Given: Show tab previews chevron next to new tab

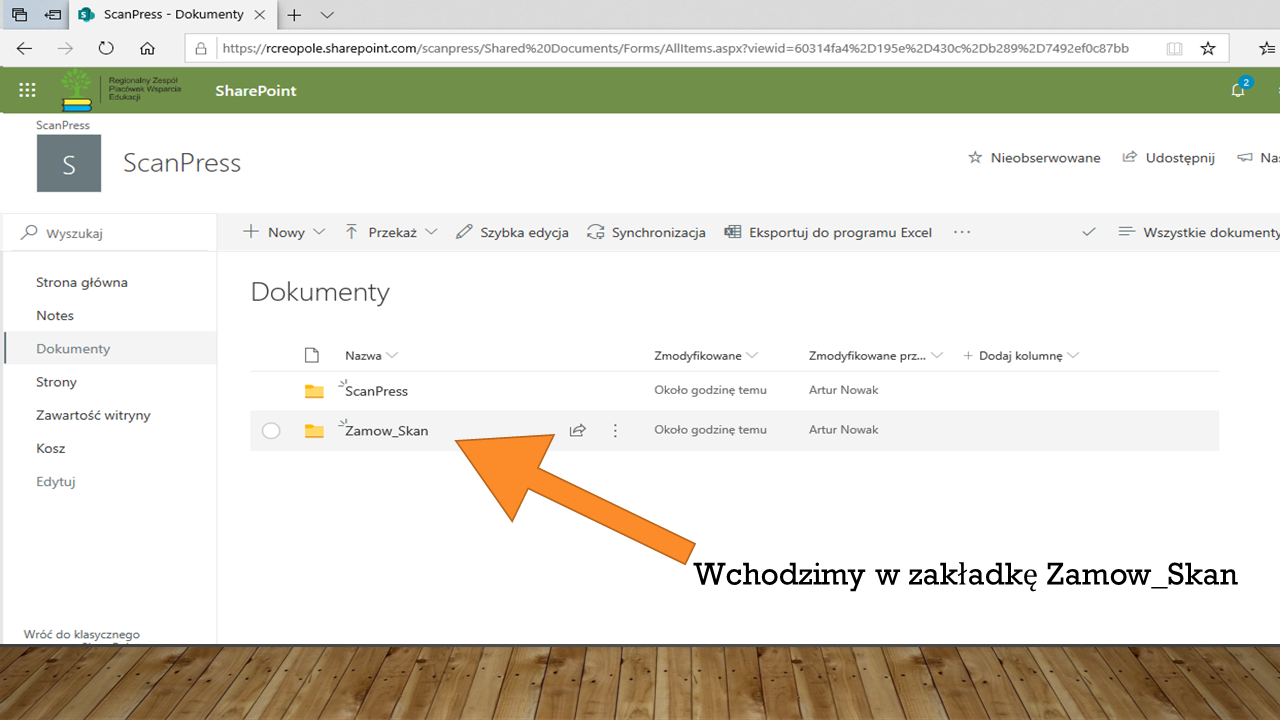Looking at the screenshot, I should (326, 15).
